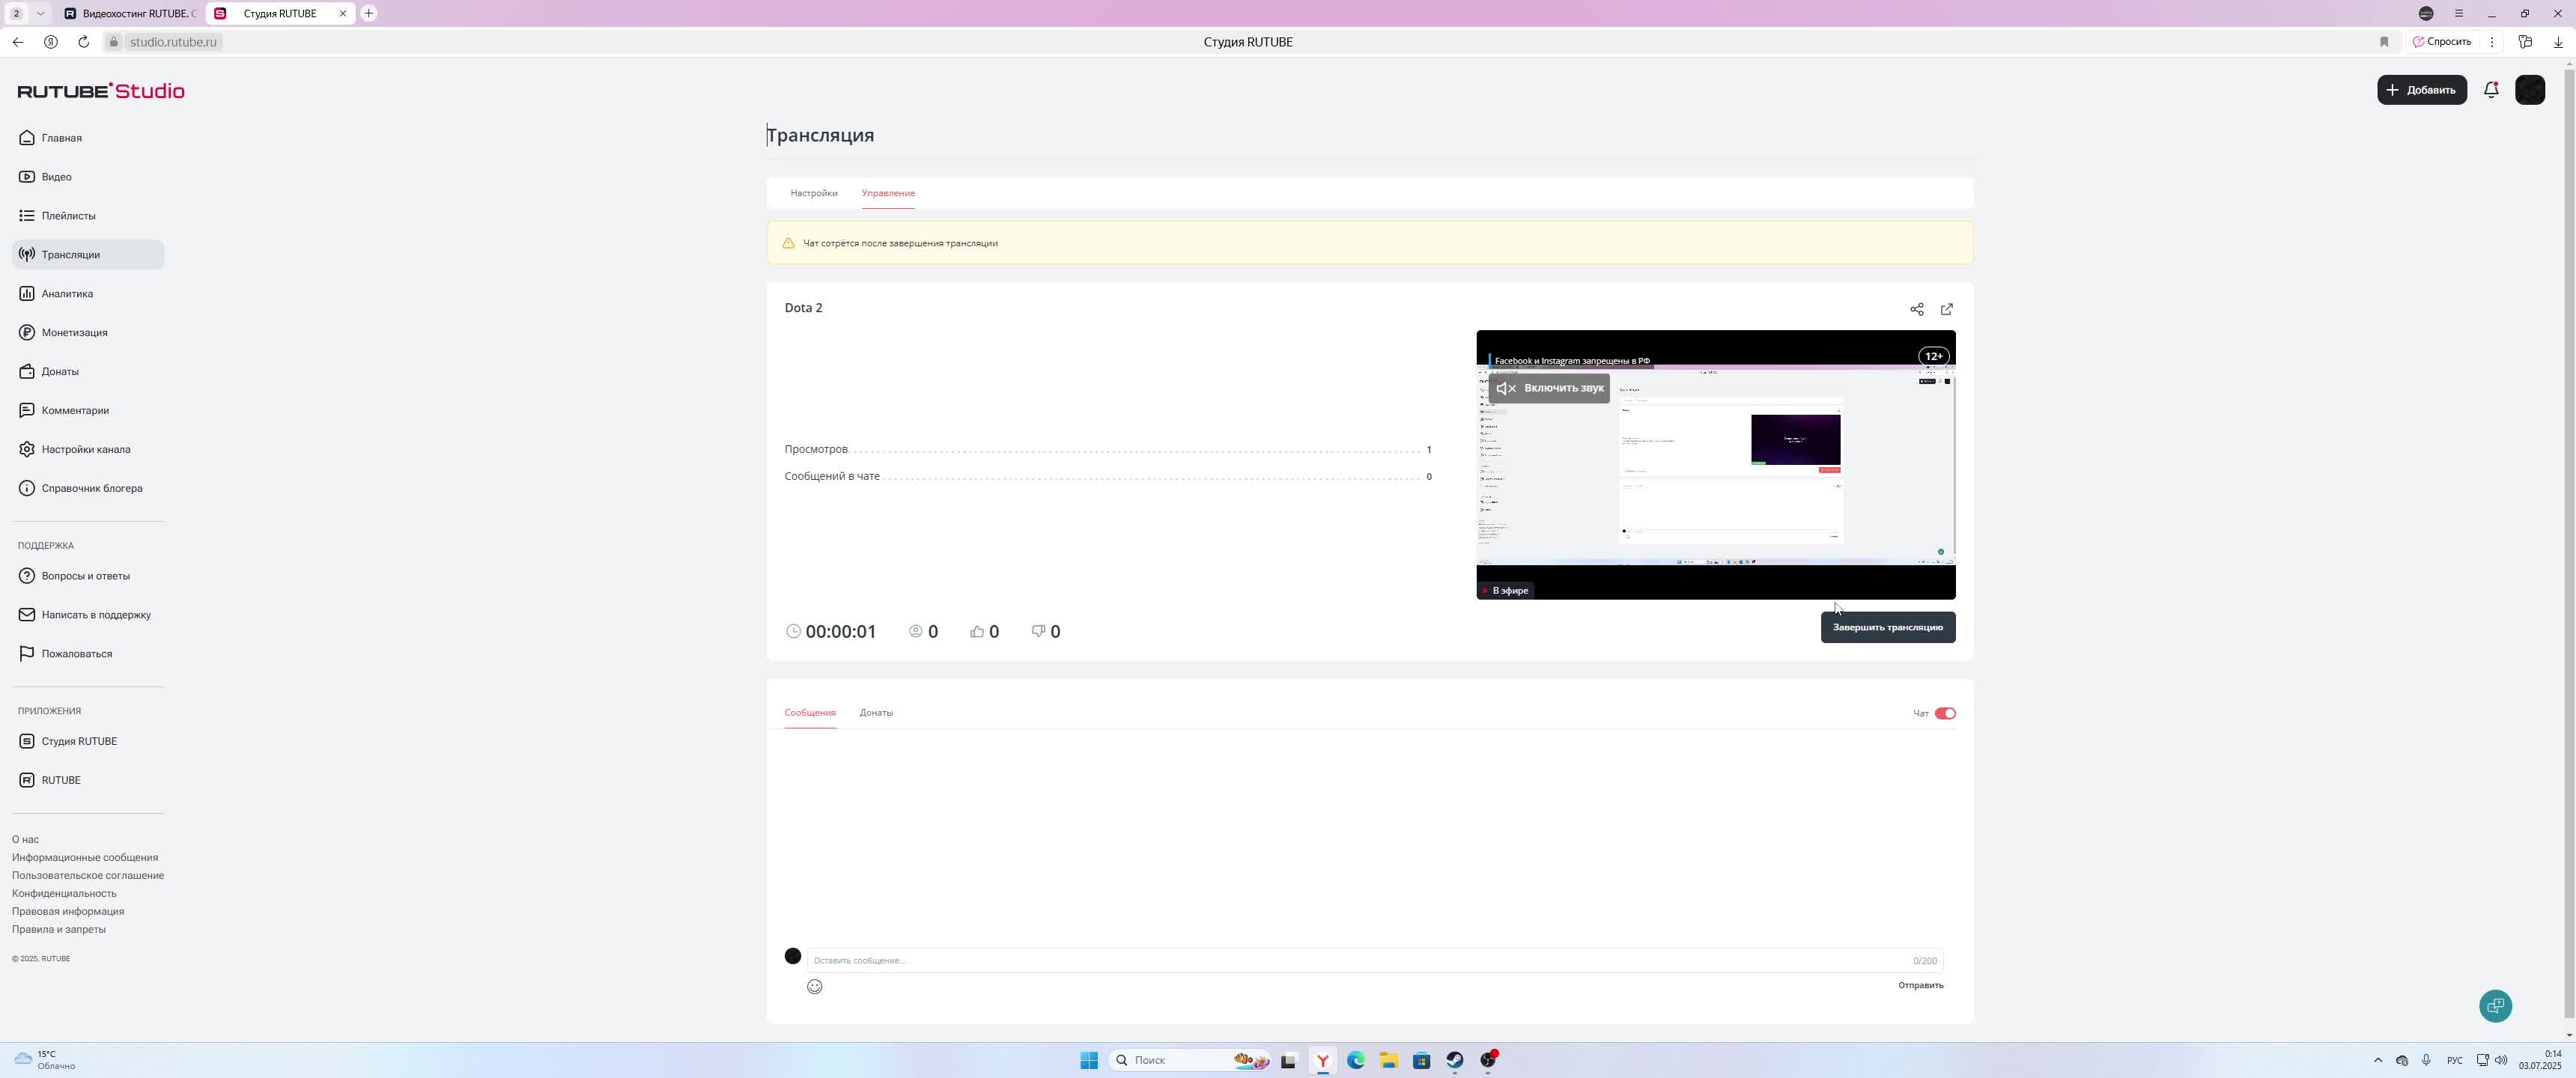Click the volume icon in system tray
The height and width of the screenshot is (1078, 2576).
2501,1061
